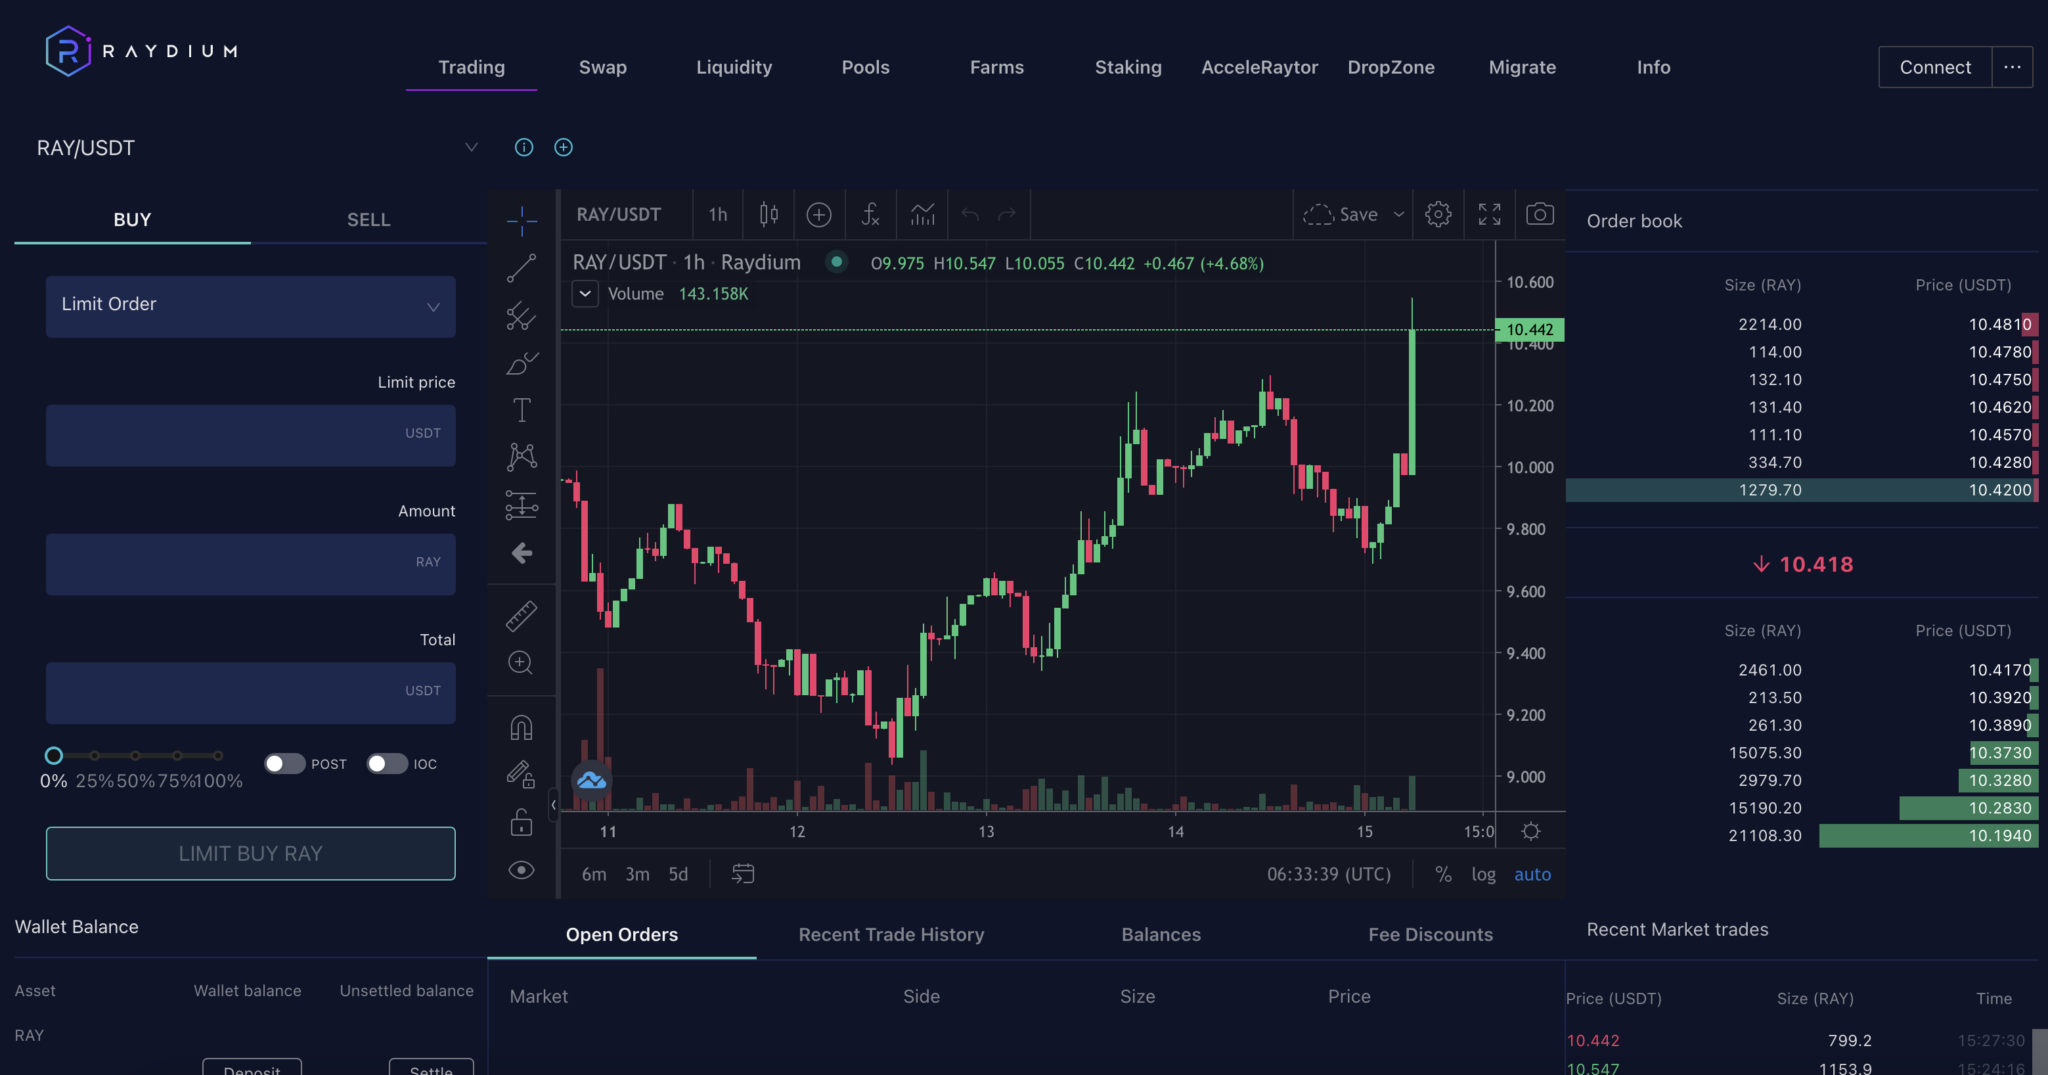Switch to the Swap page
Screen dimensions: 2048x1075
(602, 67)
